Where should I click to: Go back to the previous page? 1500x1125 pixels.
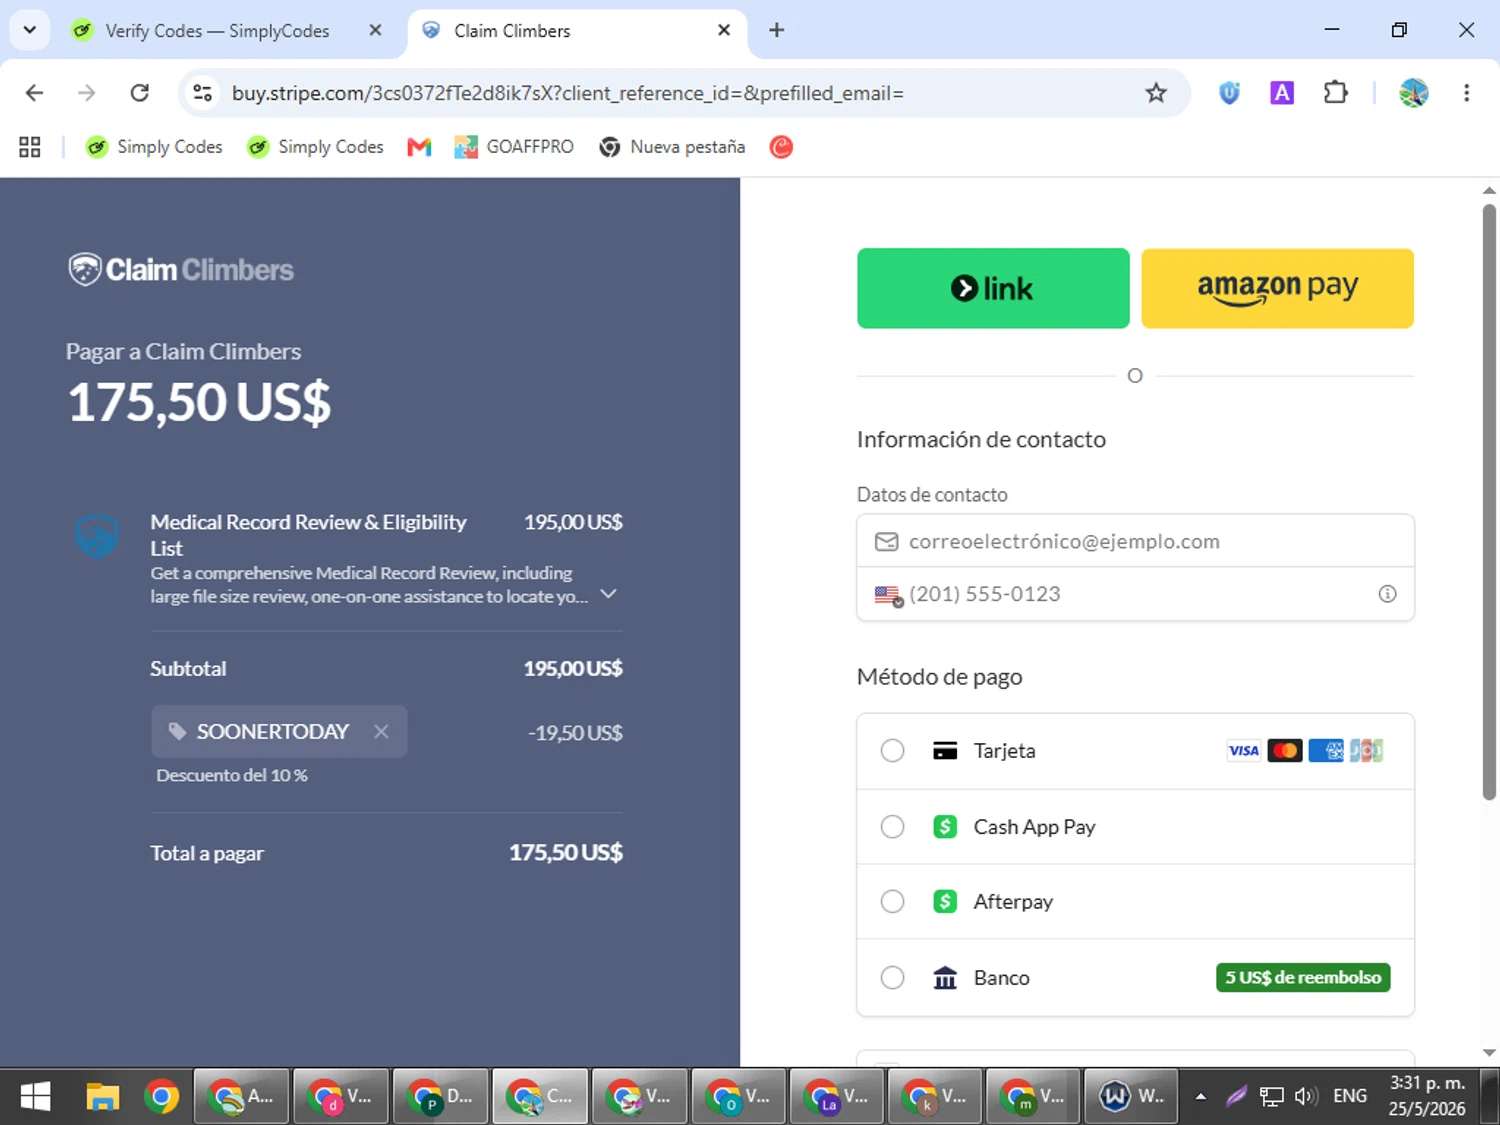click(x=34, y=93)
